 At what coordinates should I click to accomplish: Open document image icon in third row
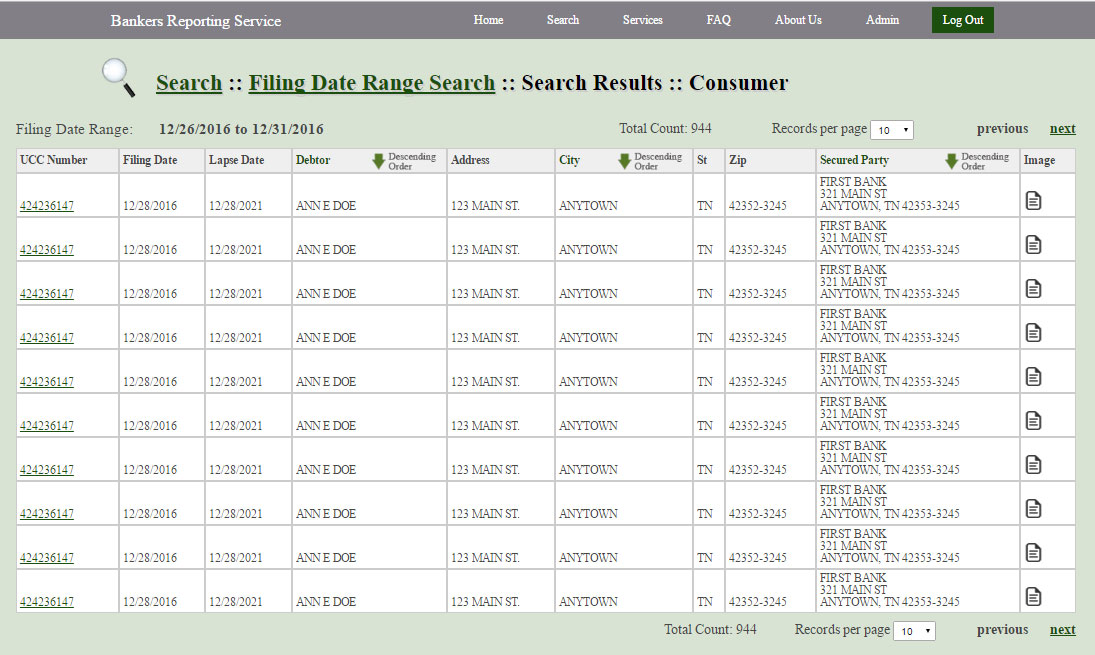1033,289
